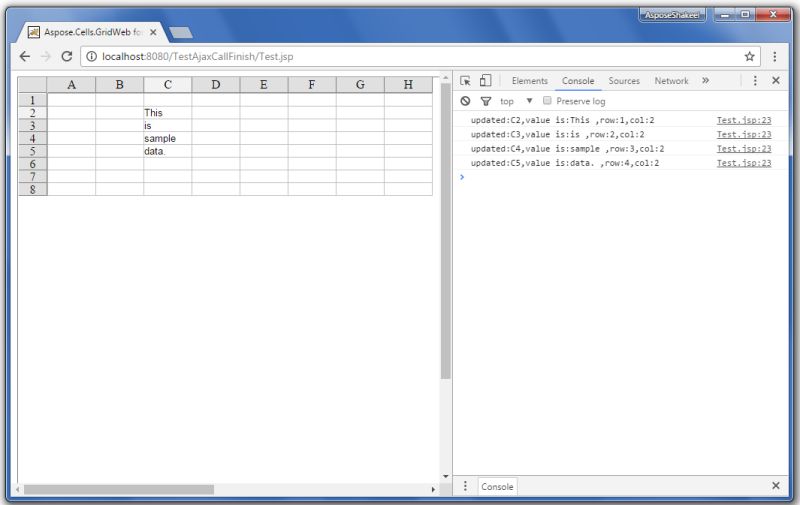Image resolution: width=800 pixels, height=505 pixels.
Task: Click log entry 'updated:C2,value is:This'
Action: click(562, 120)
